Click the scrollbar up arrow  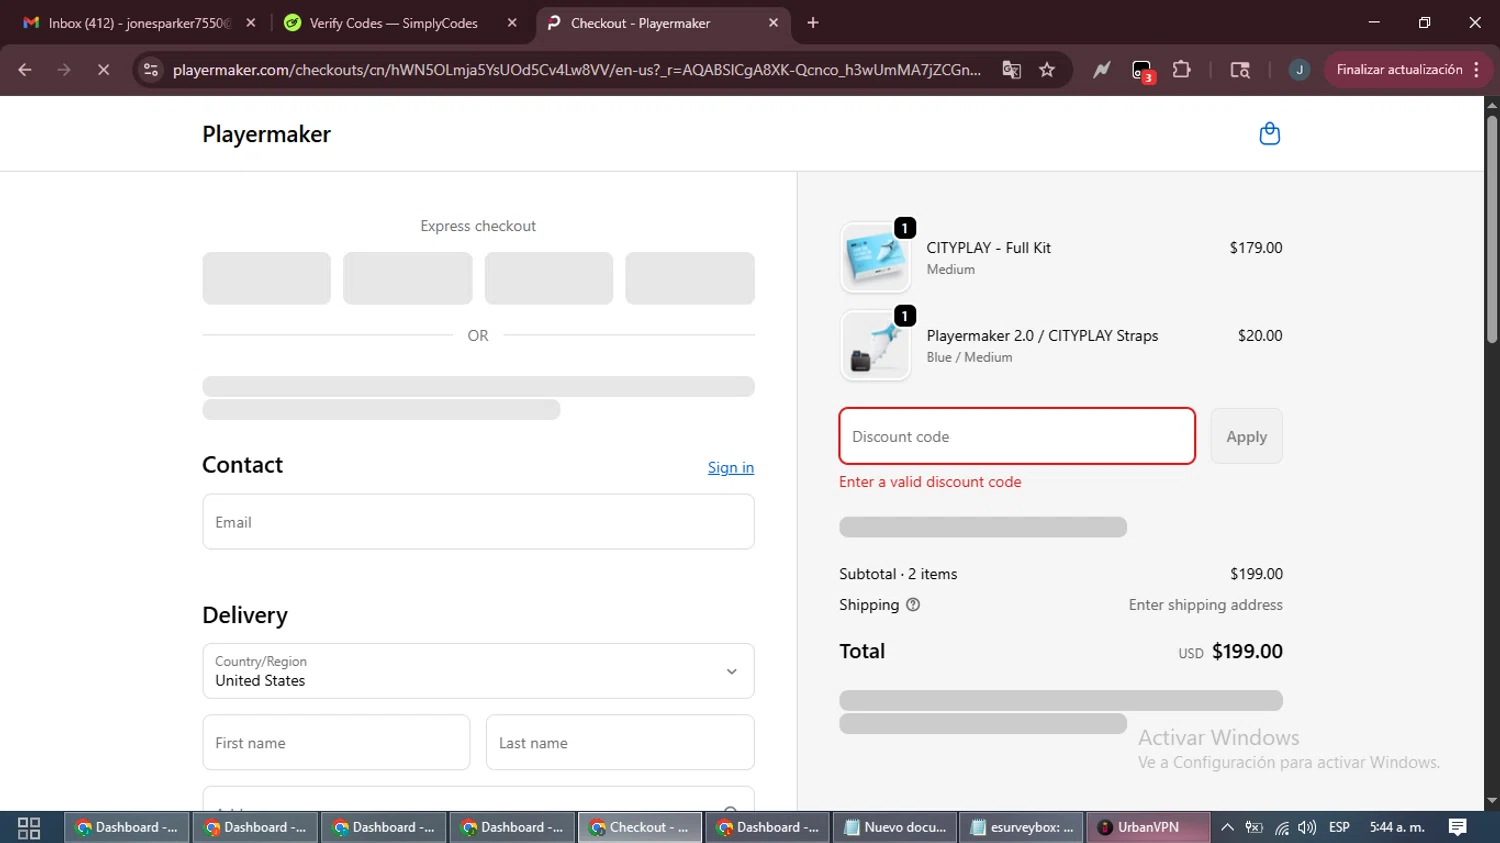pos(1492,104)
